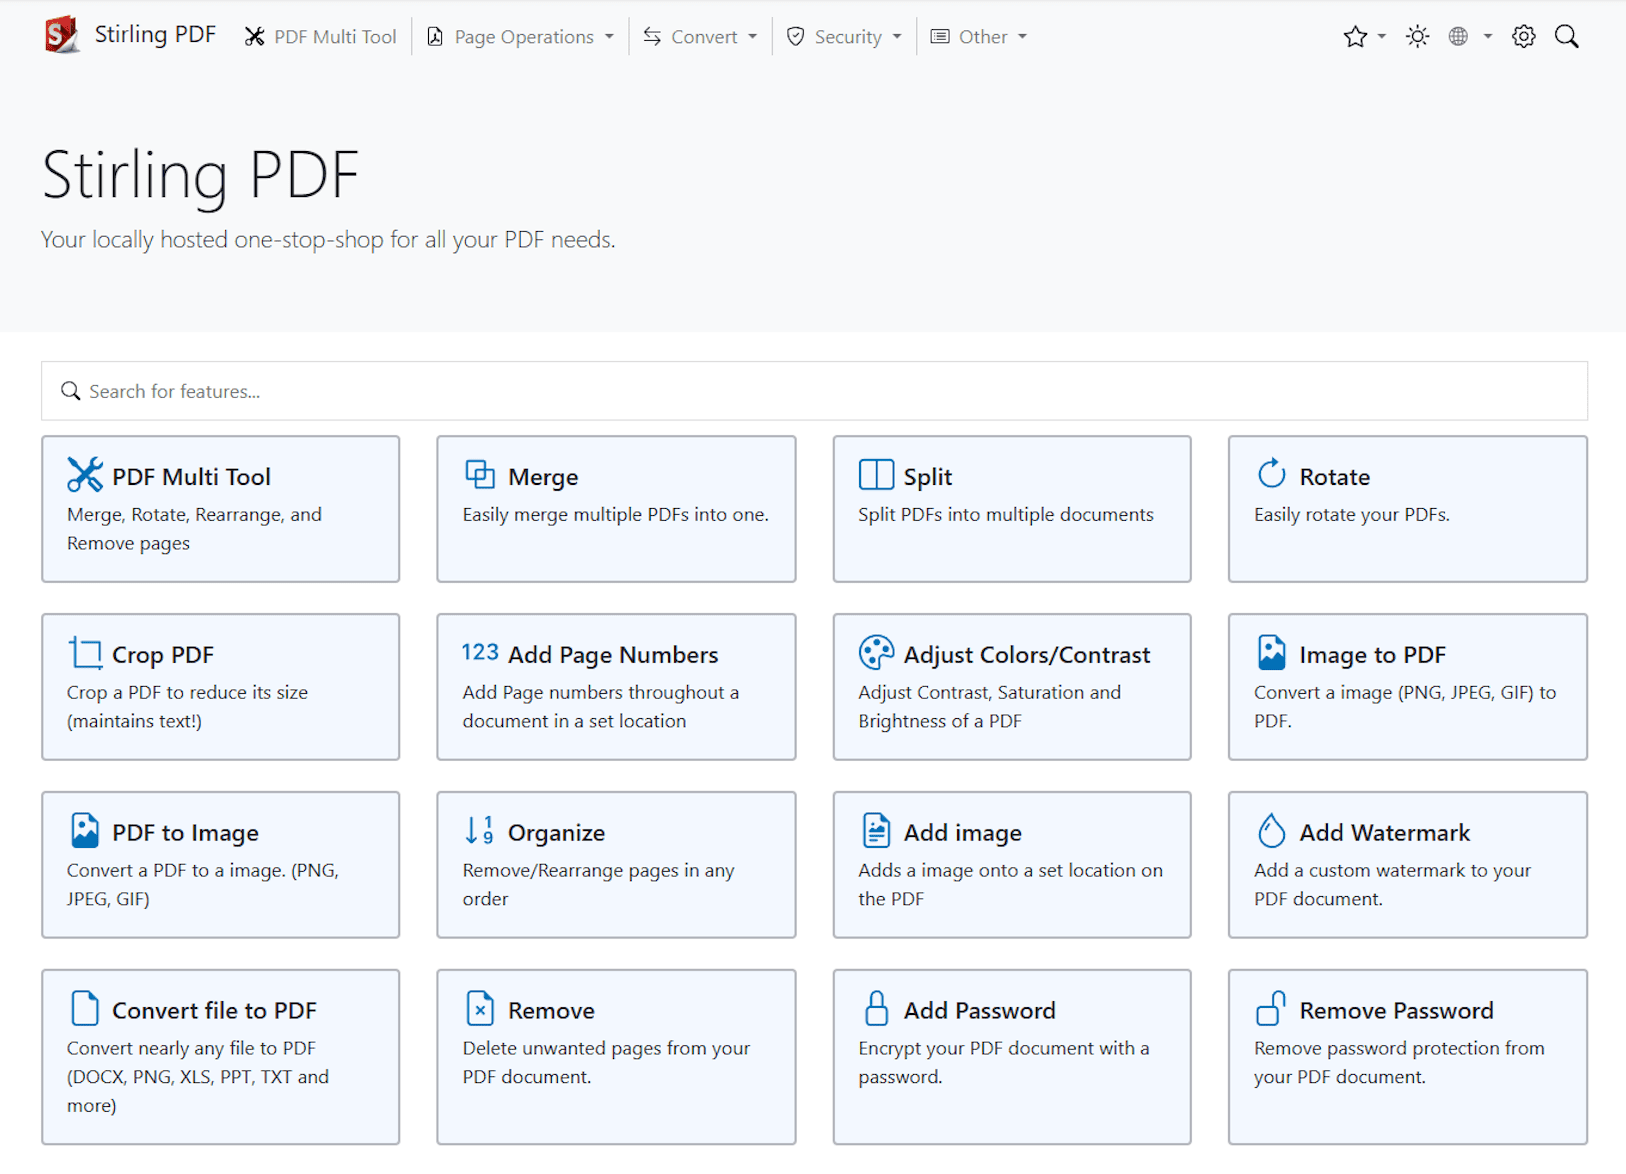Image resolution: width=1626 pixels, height=1174 pixels.
Task: Click the Split card icon
Action: coord(876,474)
